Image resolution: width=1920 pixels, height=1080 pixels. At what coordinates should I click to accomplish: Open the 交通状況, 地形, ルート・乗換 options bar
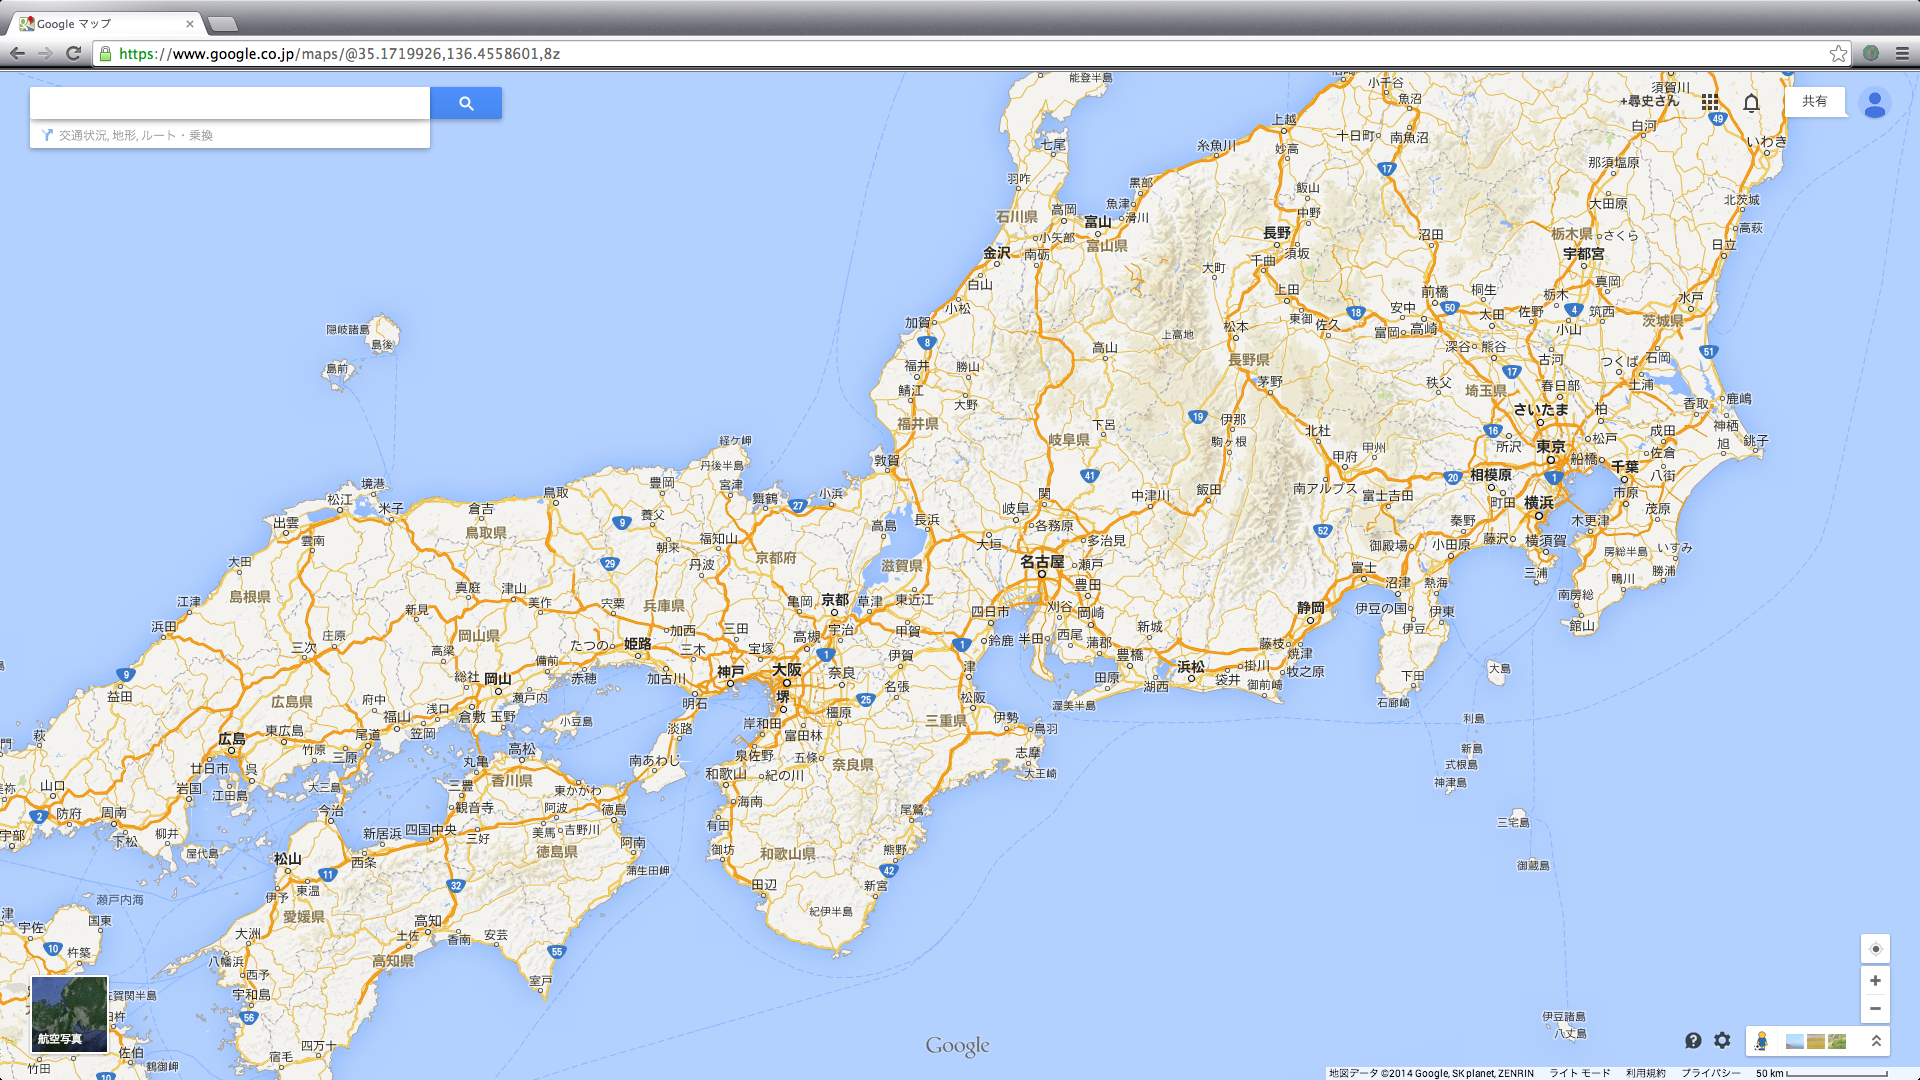pyautogui.click(x=230, y=135)
